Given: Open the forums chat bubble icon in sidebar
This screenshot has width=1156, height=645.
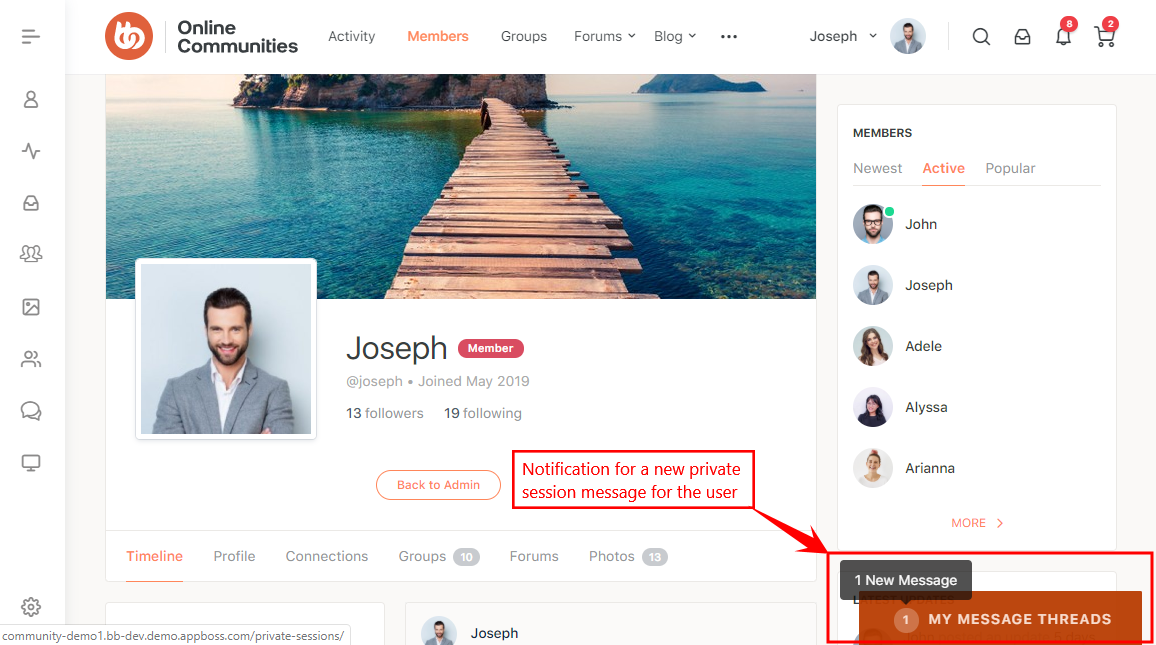Looking at the screenshot, I should coord(31,411).
